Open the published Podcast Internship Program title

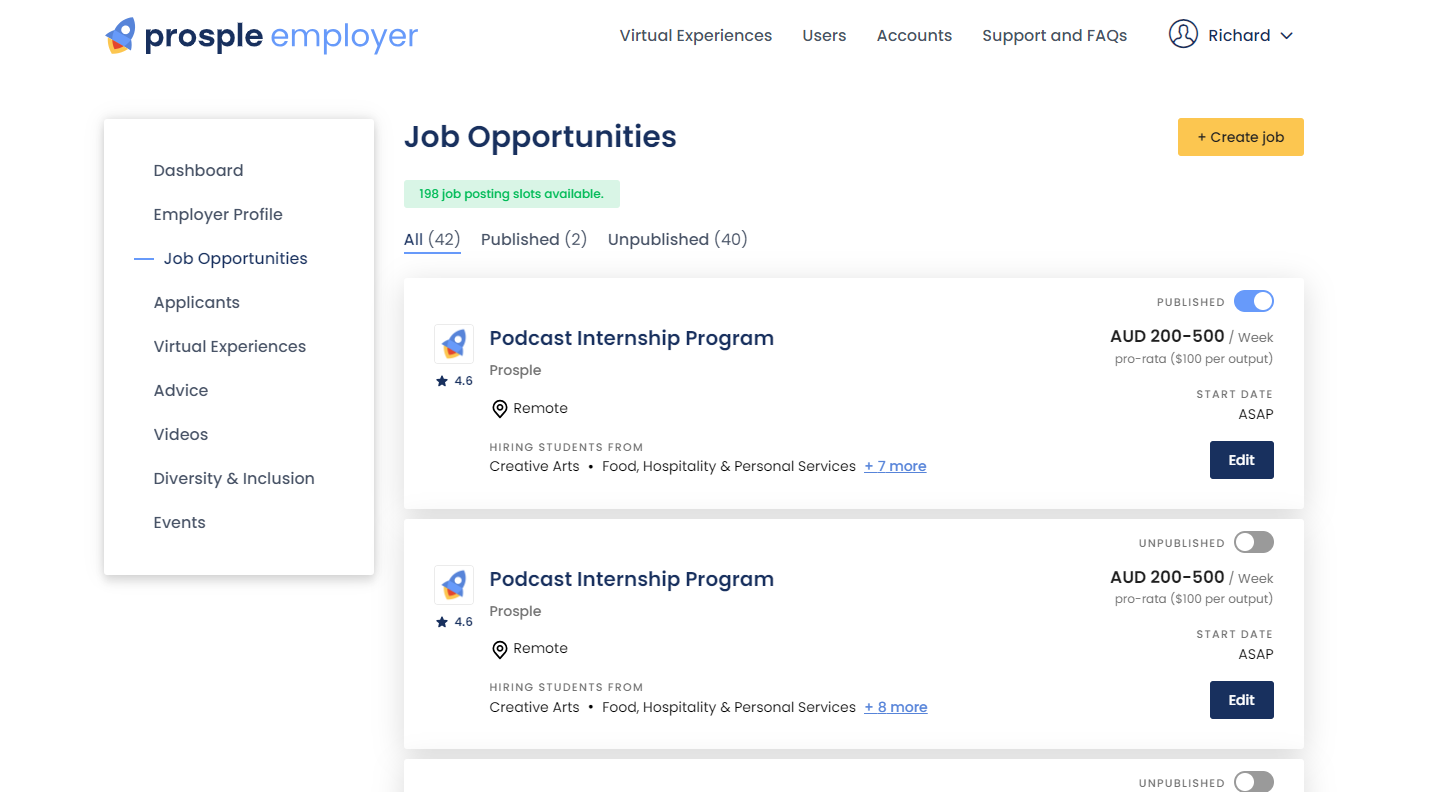click(632, 338)
